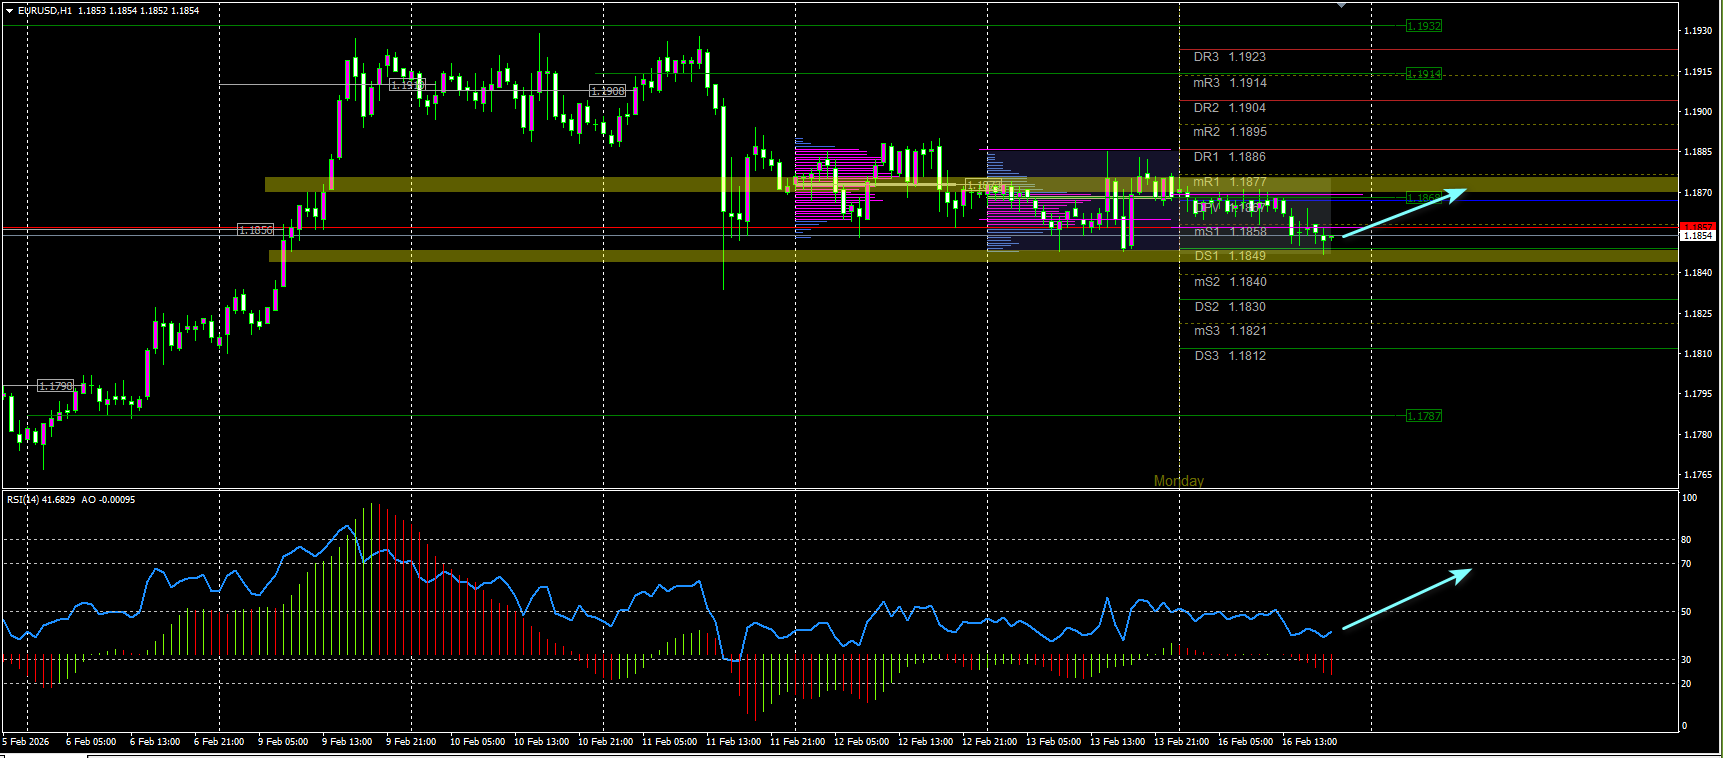Screen dimensions: 1723x758
Task: Click the EURUSD,H1 chart title text
Action: pos(45,11)
